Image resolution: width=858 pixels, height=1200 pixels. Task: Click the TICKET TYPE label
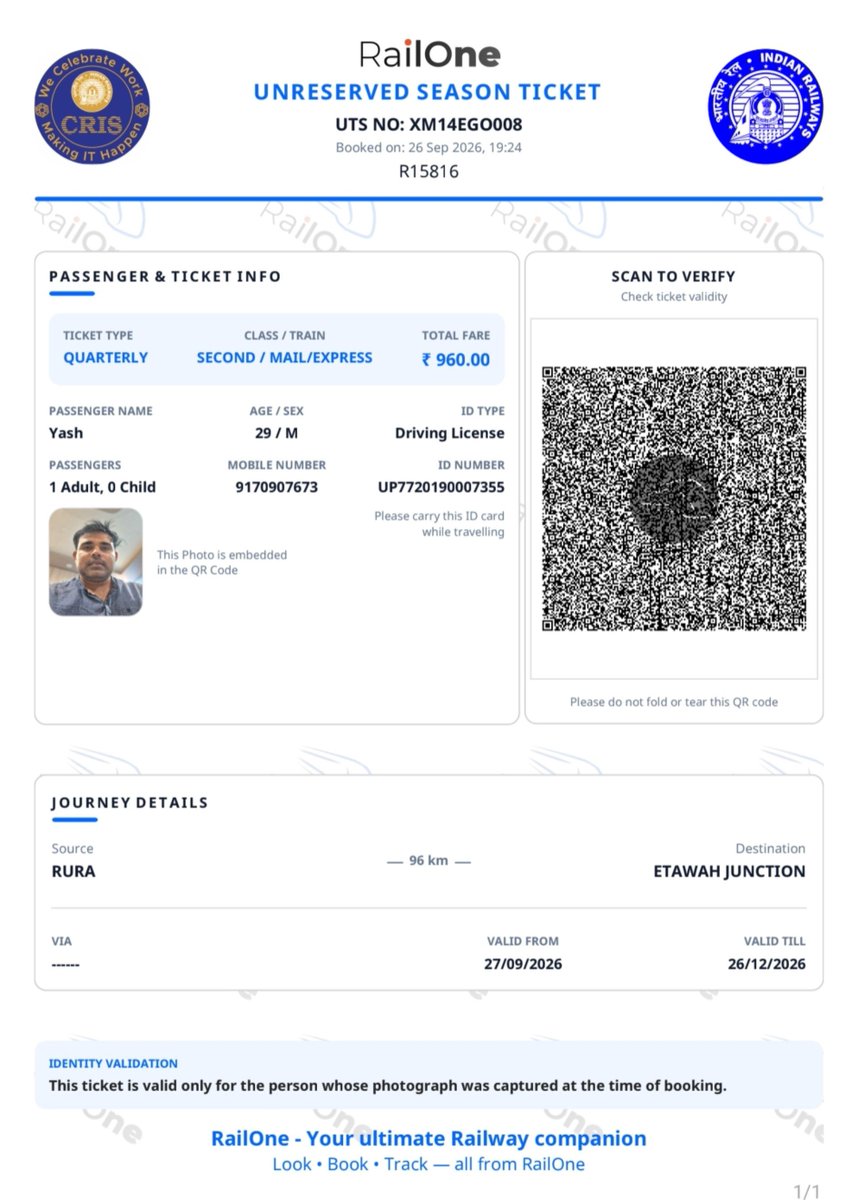[98, 336]
